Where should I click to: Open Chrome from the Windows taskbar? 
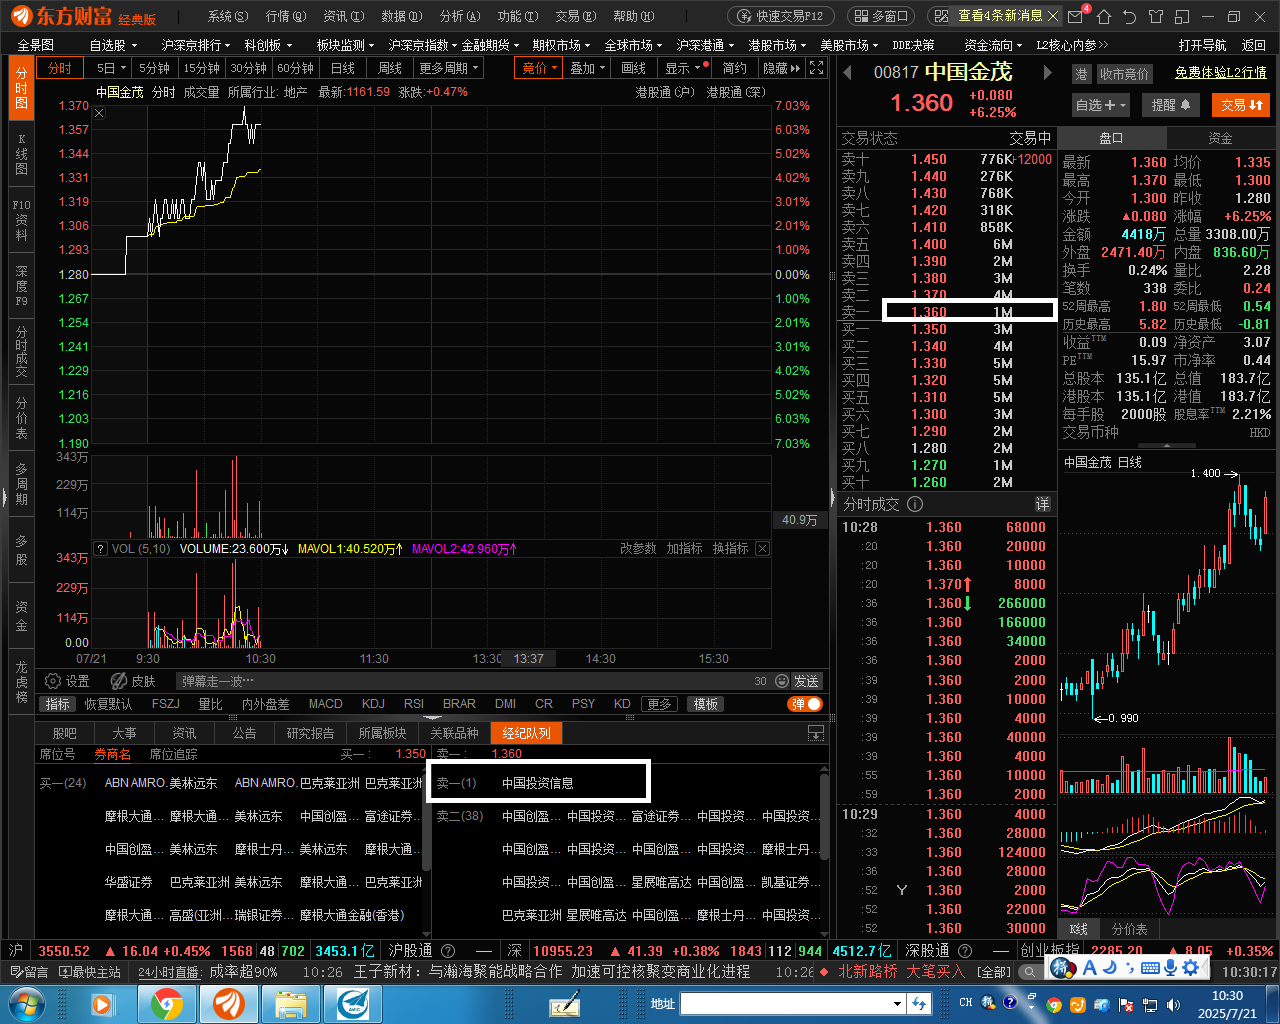pos(167,1003)
